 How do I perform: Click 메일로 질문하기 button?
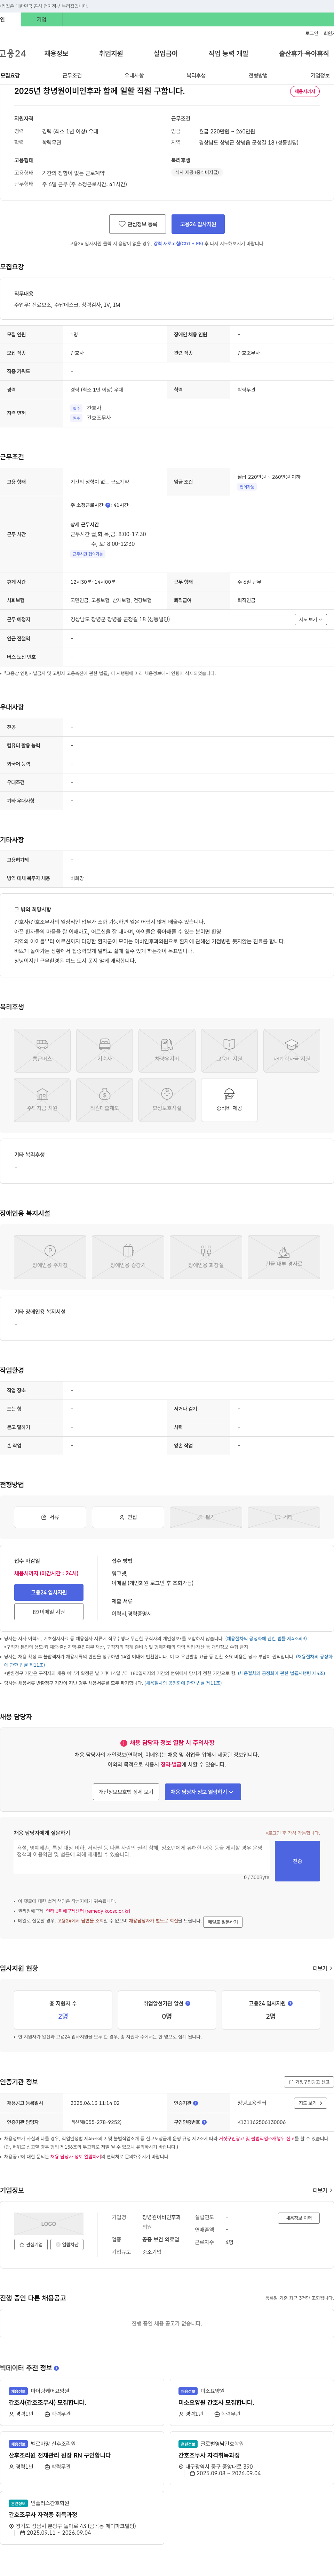pos(223,1922)
